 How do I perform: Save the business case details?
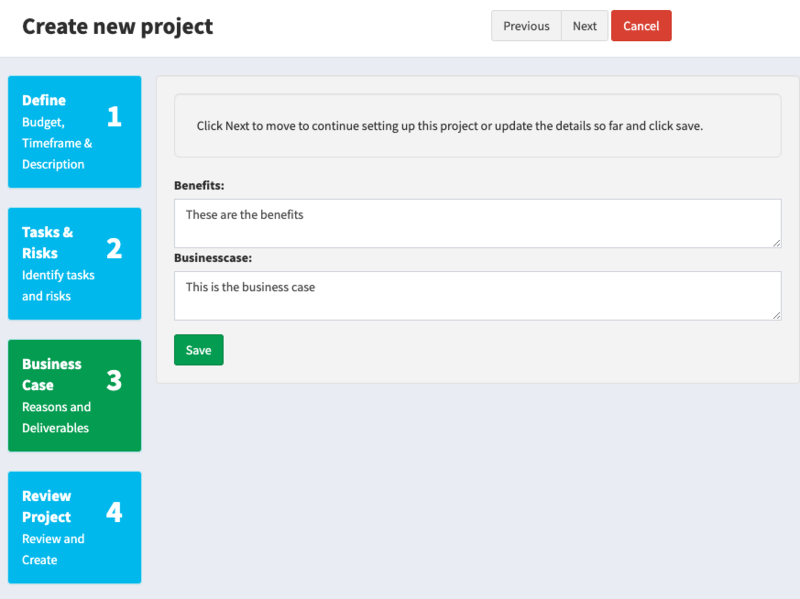point(198,350)
